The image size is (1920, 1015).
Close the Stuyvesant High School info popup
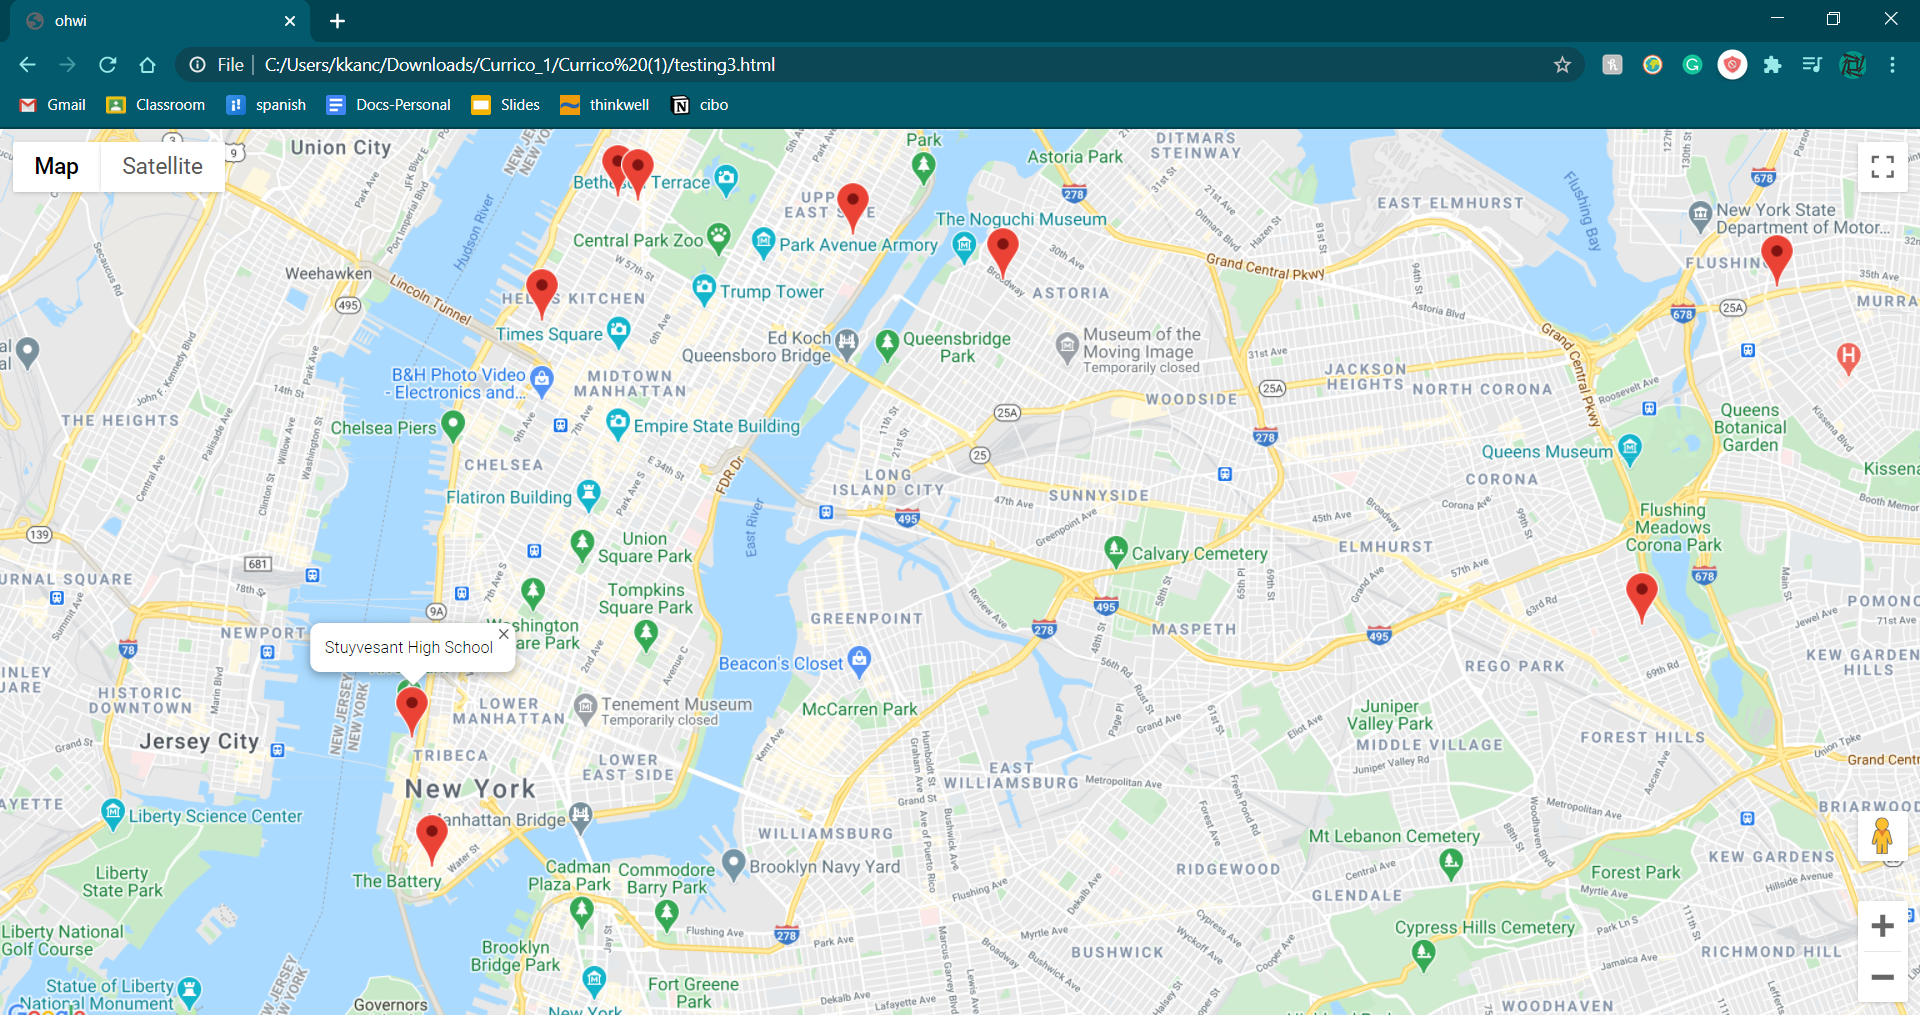[504, 634]
